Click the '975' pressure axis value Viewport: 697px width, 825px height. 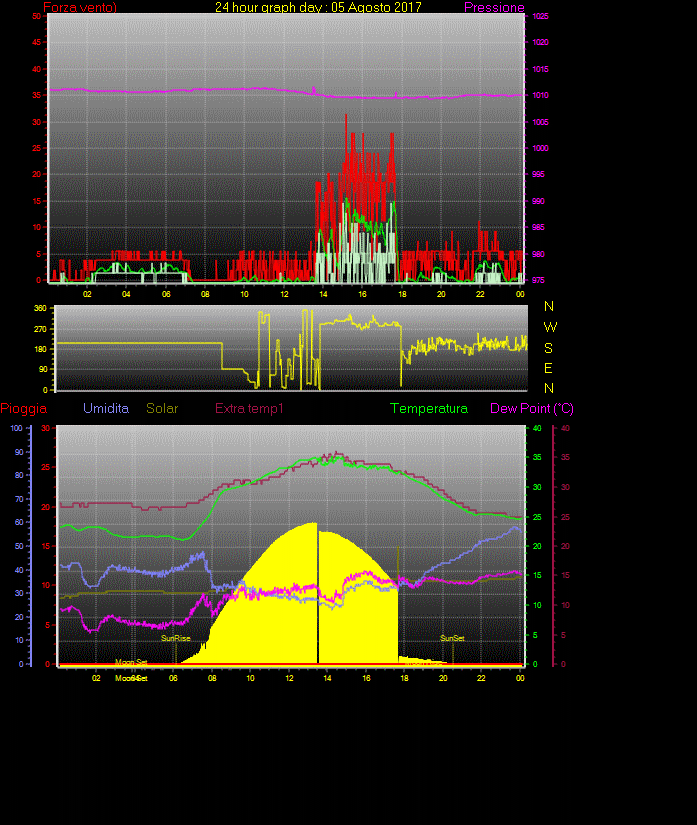538,280
